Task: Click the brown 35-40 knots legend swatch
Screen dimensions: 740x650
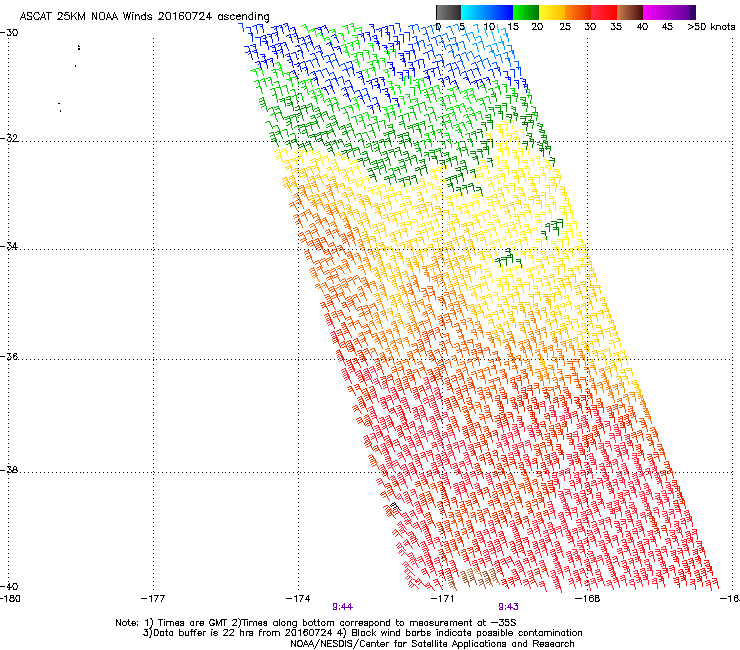Action: coord(630,12)
